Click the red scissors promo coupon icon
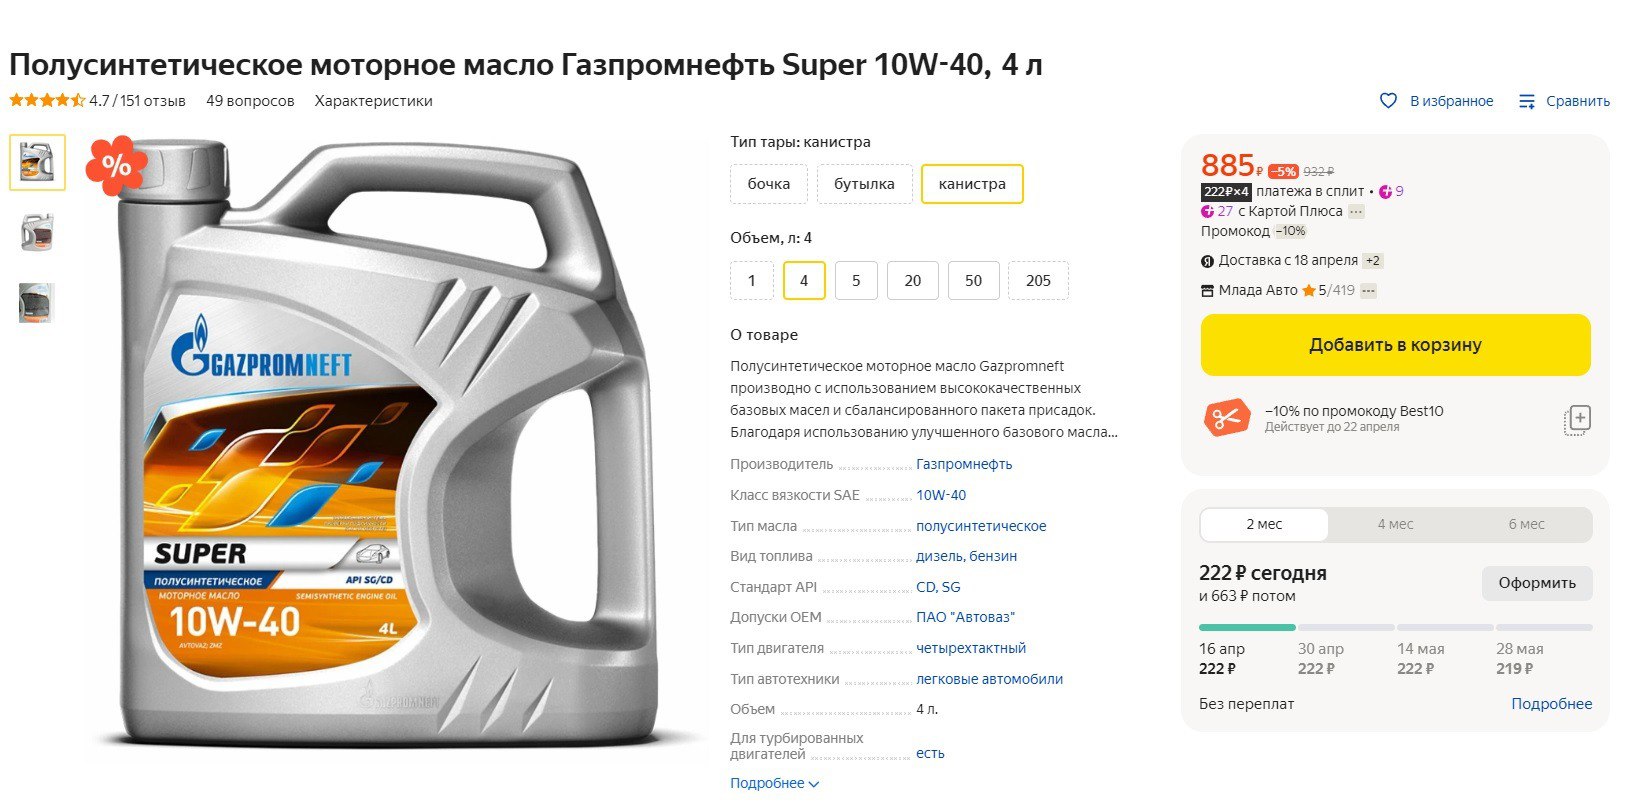Image resolution: width=1631 pixels, height=812 pixels. (x=1227, y=418)
